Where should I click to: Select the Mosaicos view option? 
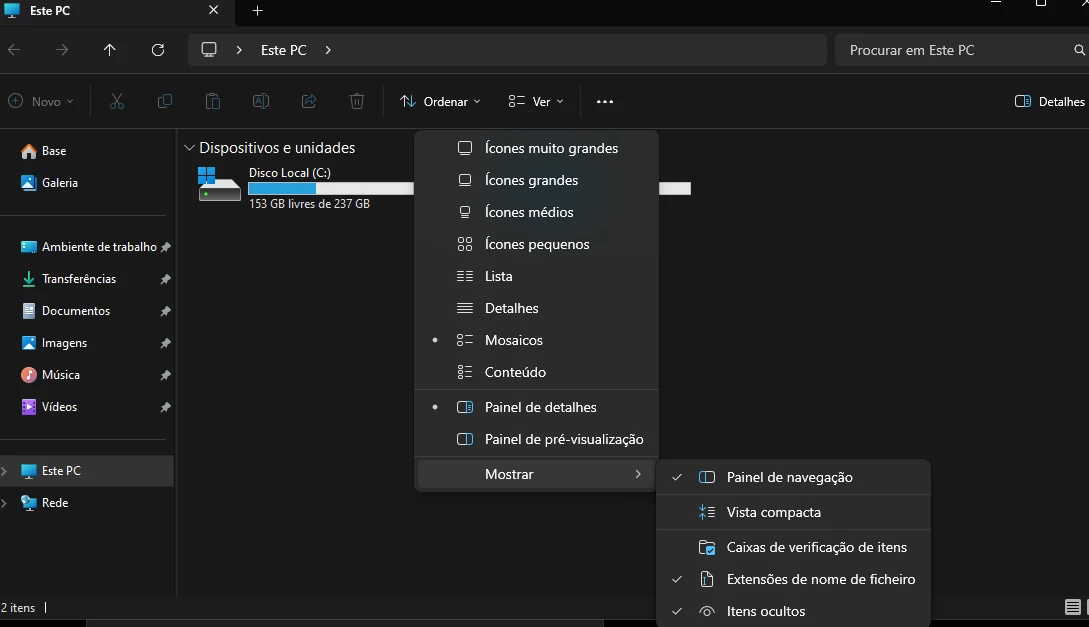[536, 340]
